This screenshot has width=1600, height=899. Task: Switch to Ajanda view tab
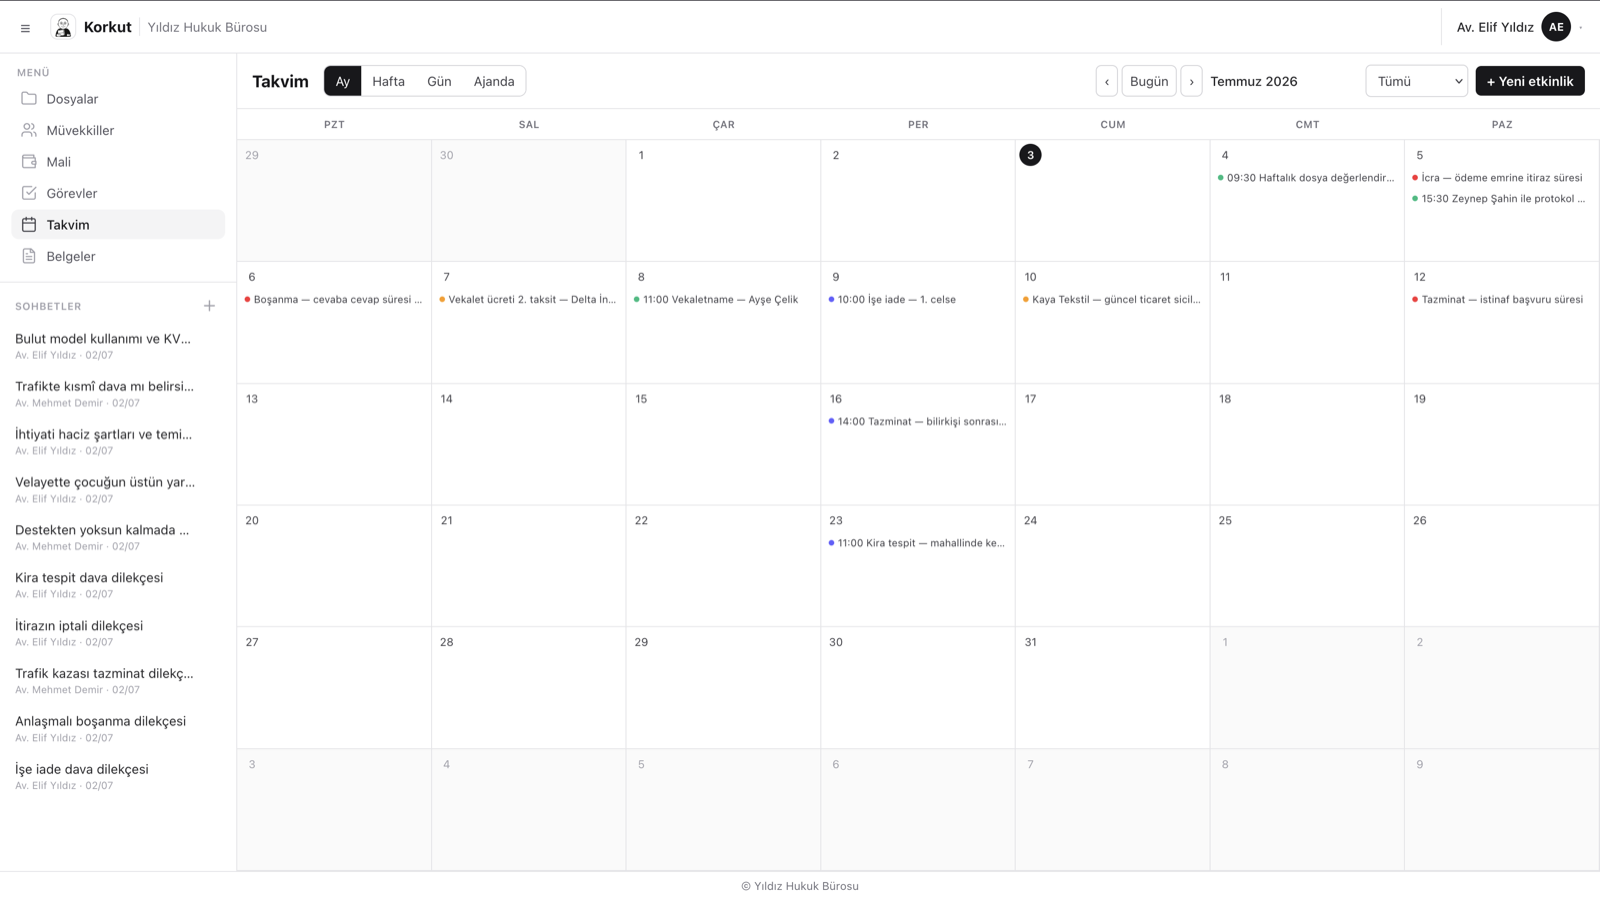[x=494, y=81]
